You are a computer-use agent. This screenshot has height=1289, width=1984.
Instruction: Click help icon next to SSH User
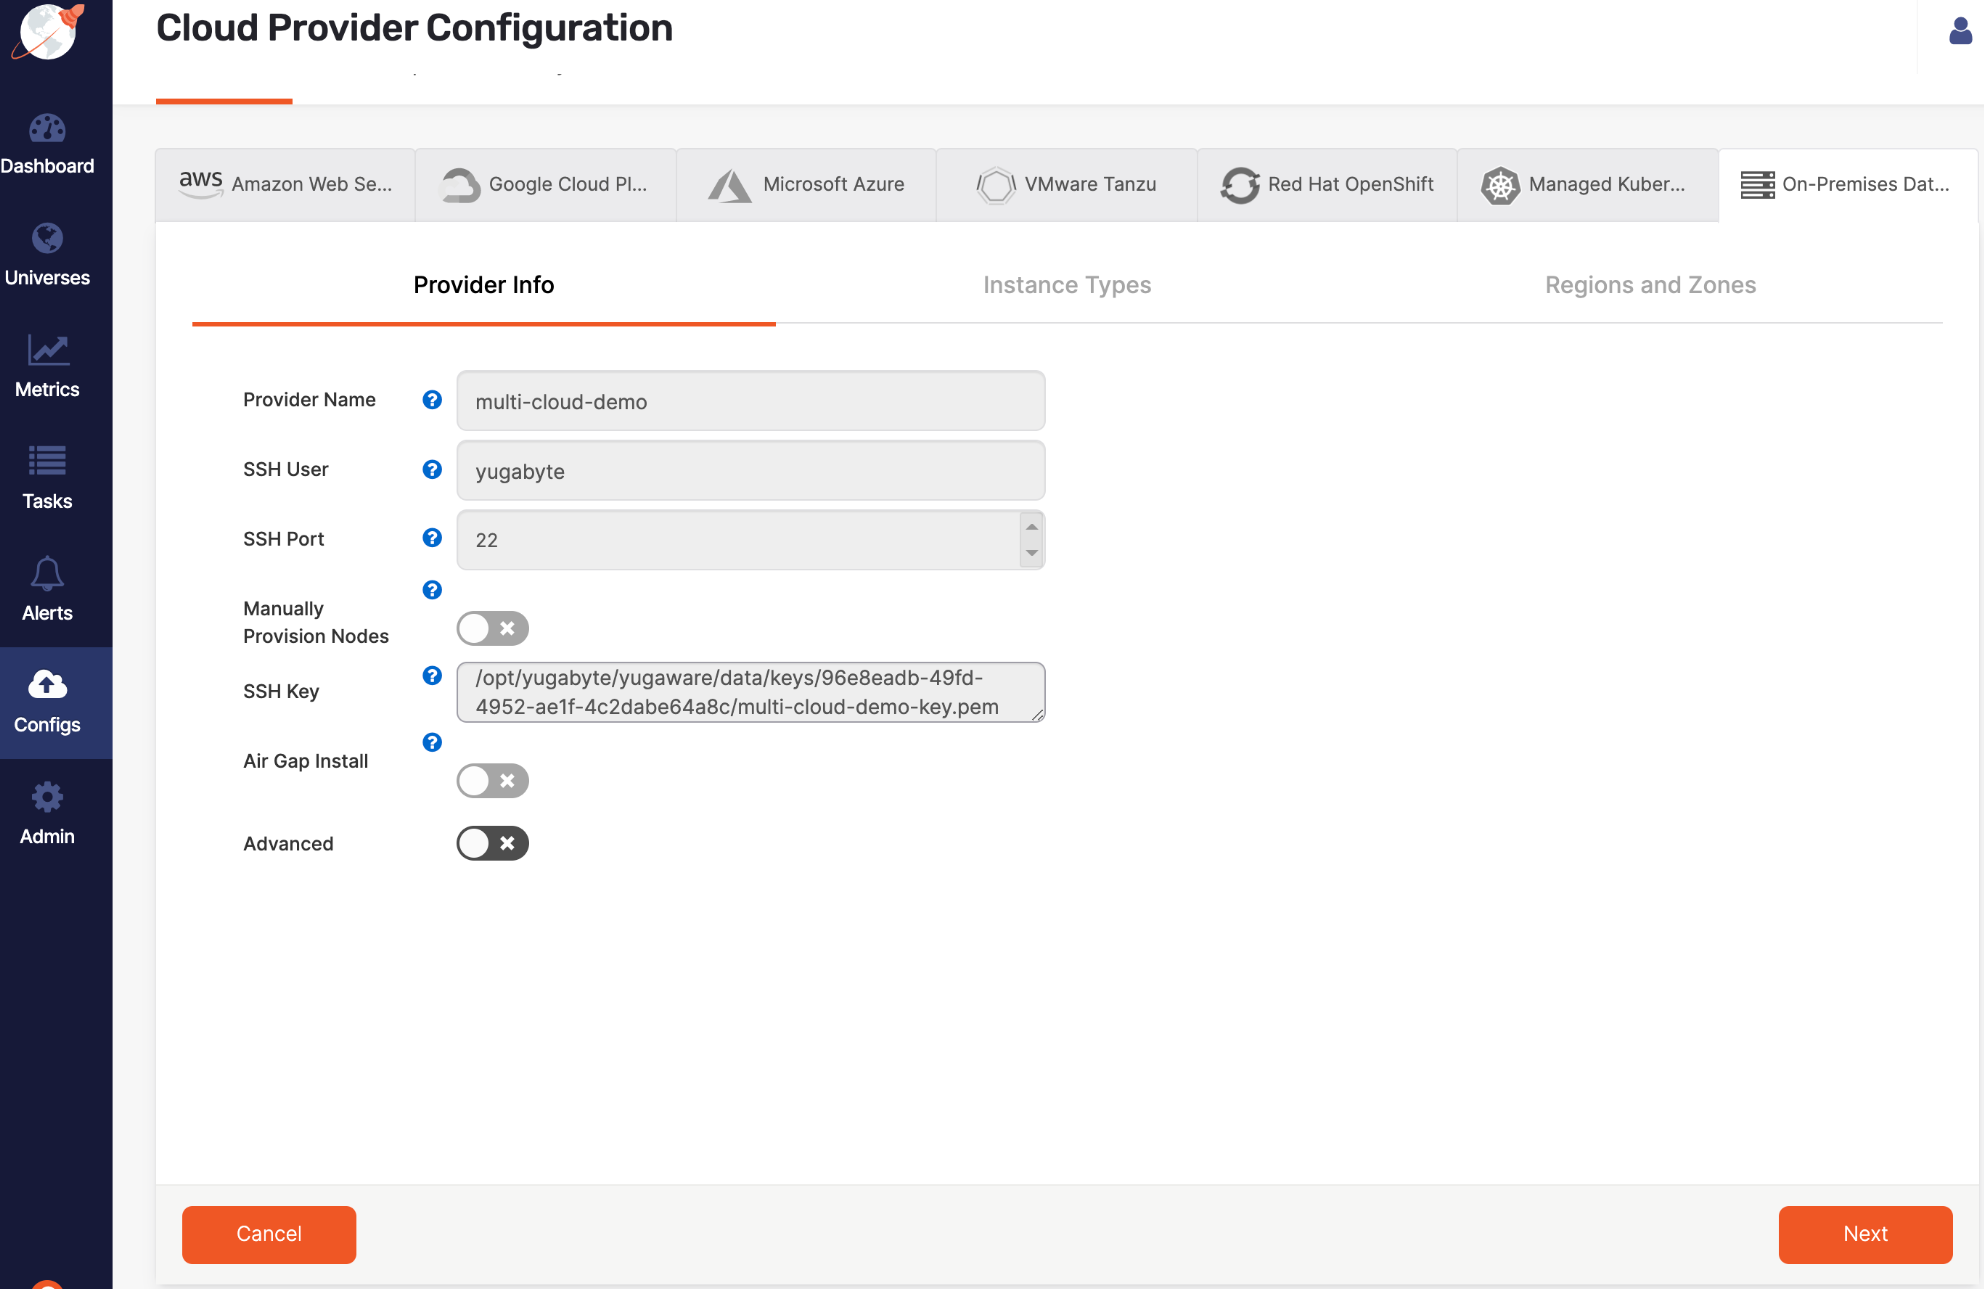click(432, 469)
